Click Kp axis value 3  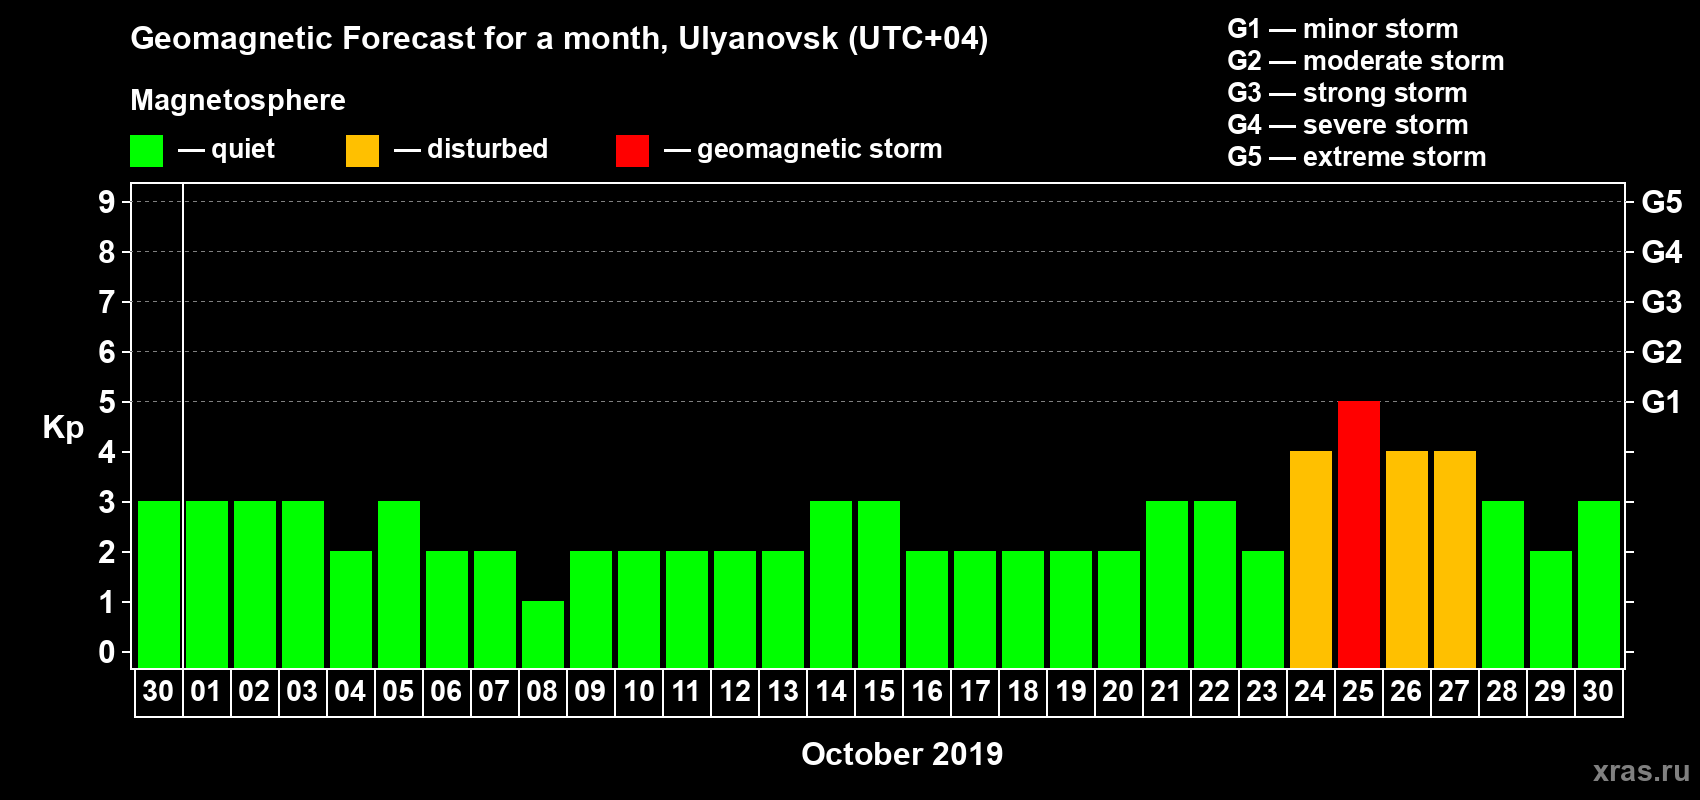[x=107, y=502]
